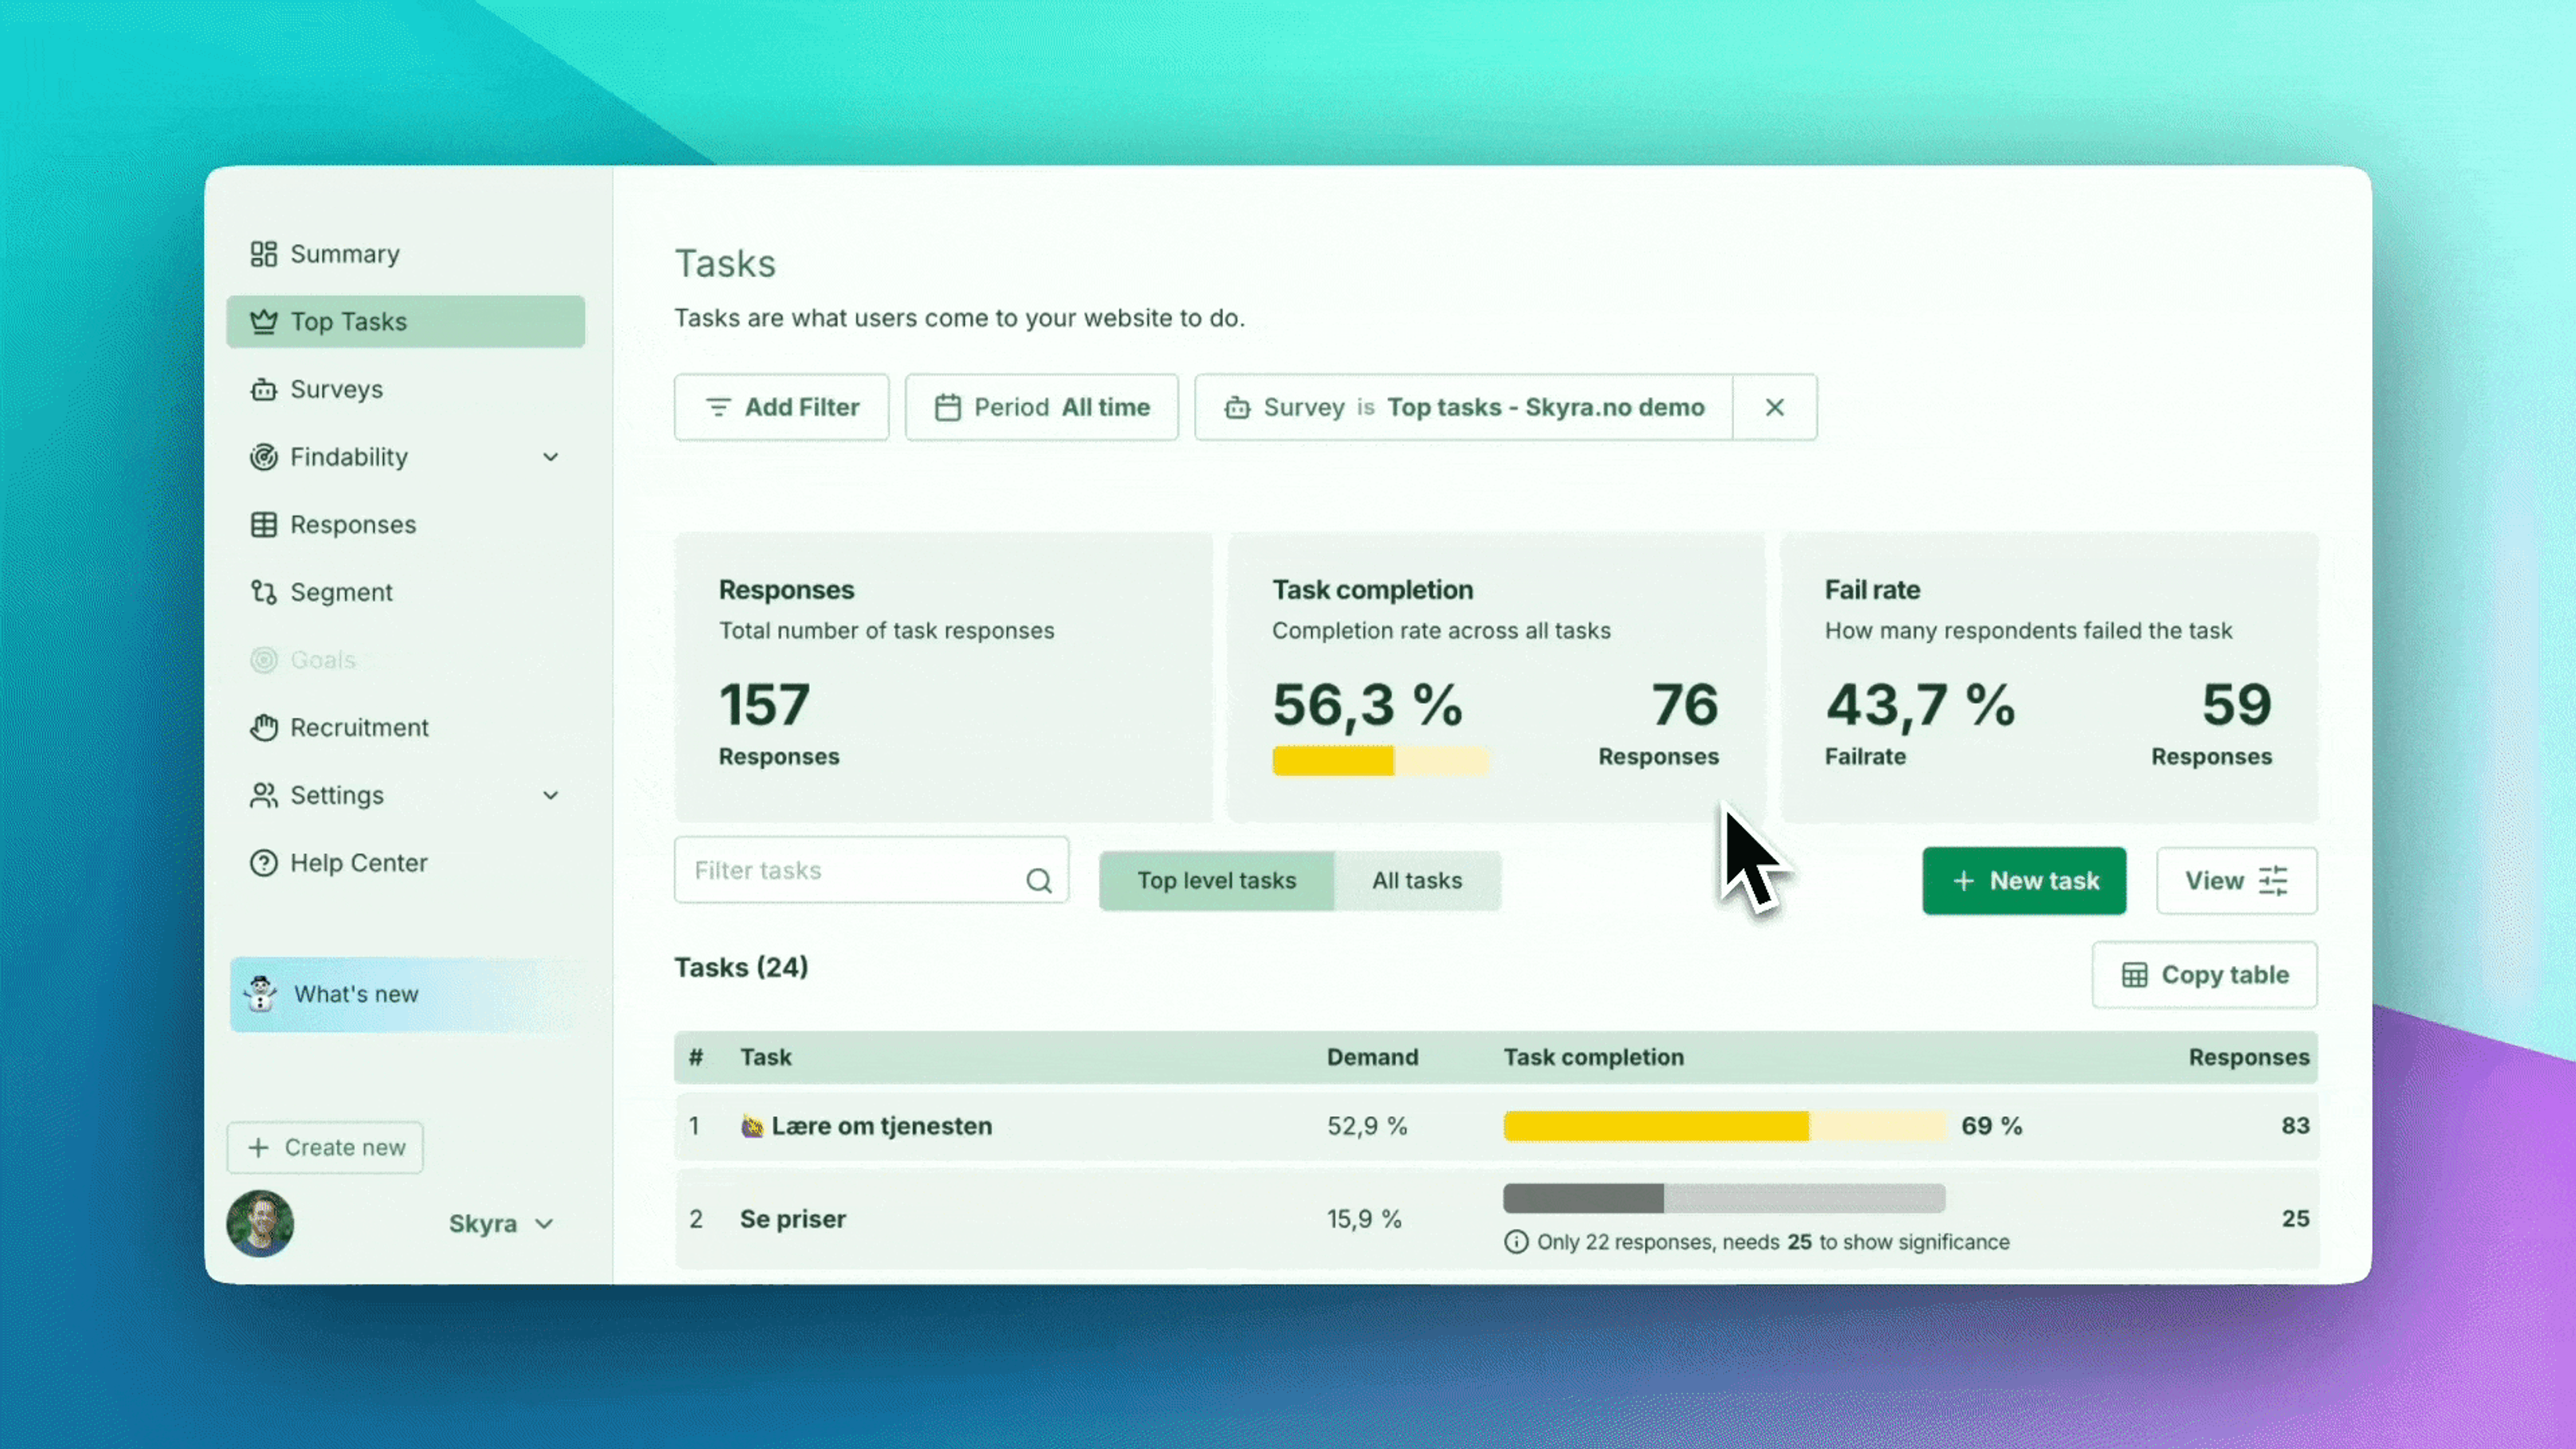2576x1449 pixels.
Task: Click the green New task button
Action: pyautogui.click(x=2024, y=881)
